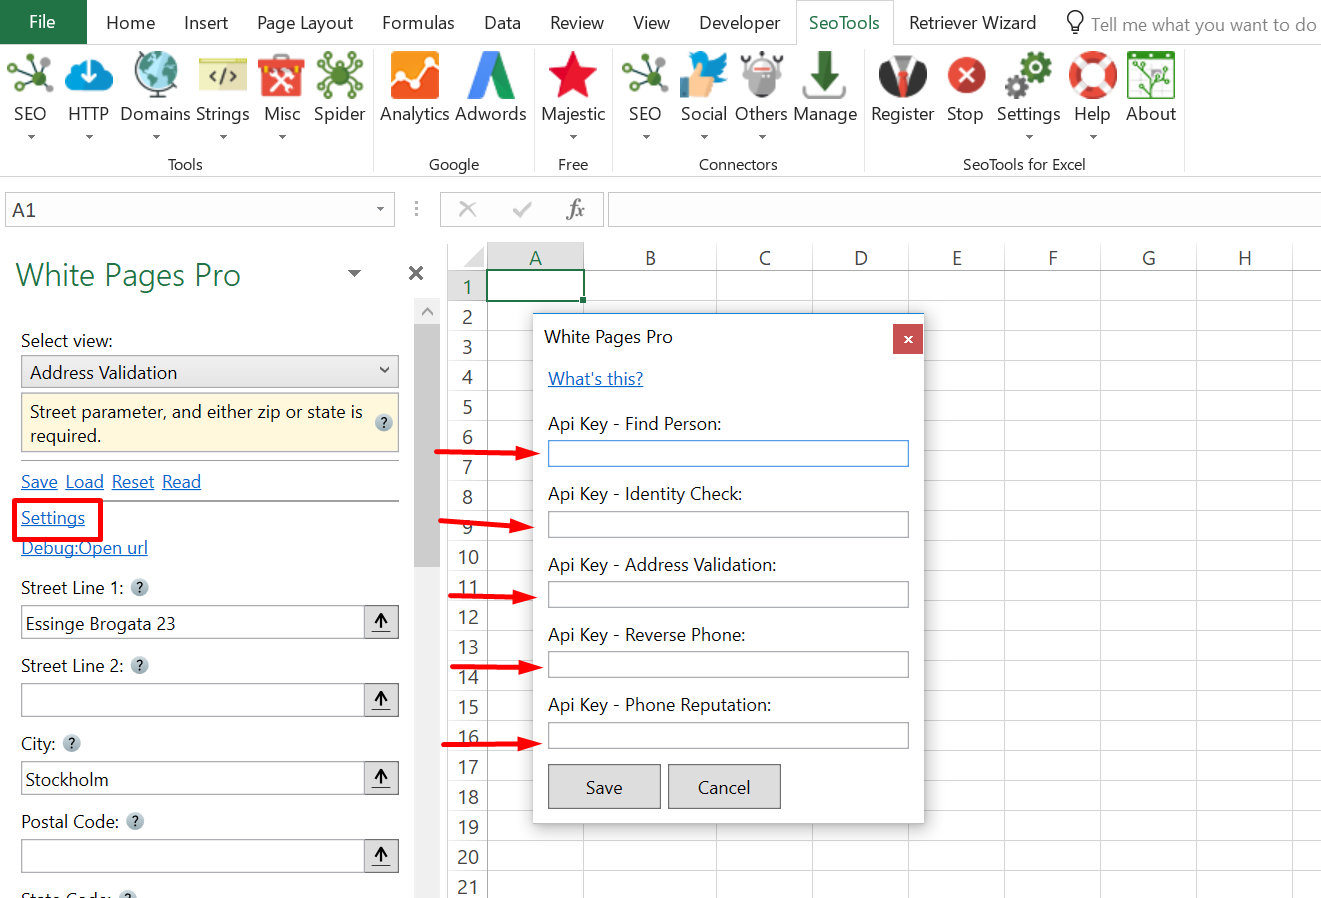Click the help icon beside Street Line 2
Viewport: 1321px width, 898px height.
tap(140, 665)
